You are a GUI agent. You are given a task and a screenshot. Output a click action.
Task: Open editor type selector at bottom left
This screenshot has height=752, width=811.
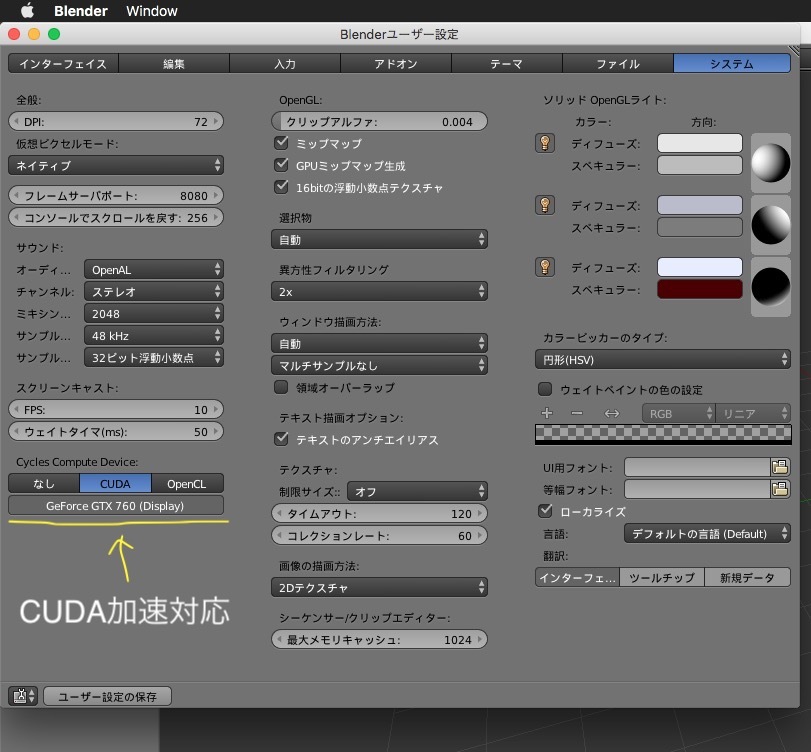[23, 696]
